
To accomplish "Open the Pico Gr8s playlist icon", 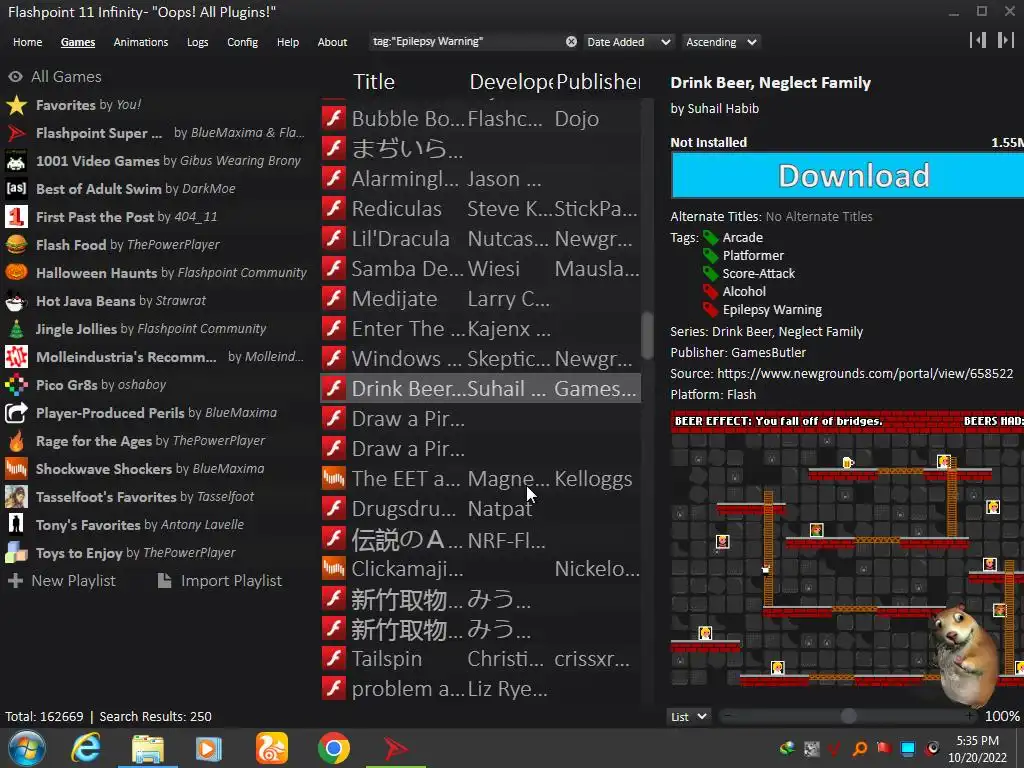I will click(16, 385).
